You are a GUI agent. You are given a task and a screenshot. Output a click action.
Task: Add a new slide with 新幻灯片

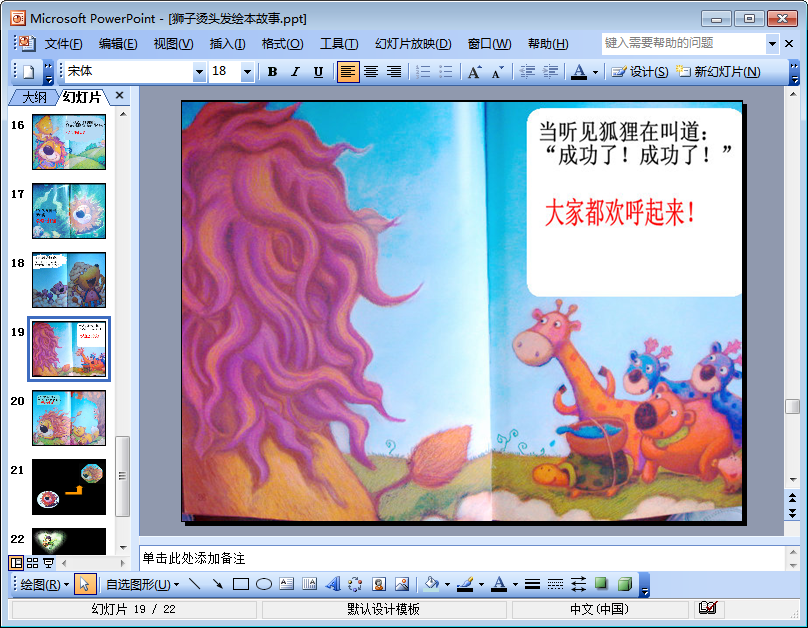tap(718, 72)
